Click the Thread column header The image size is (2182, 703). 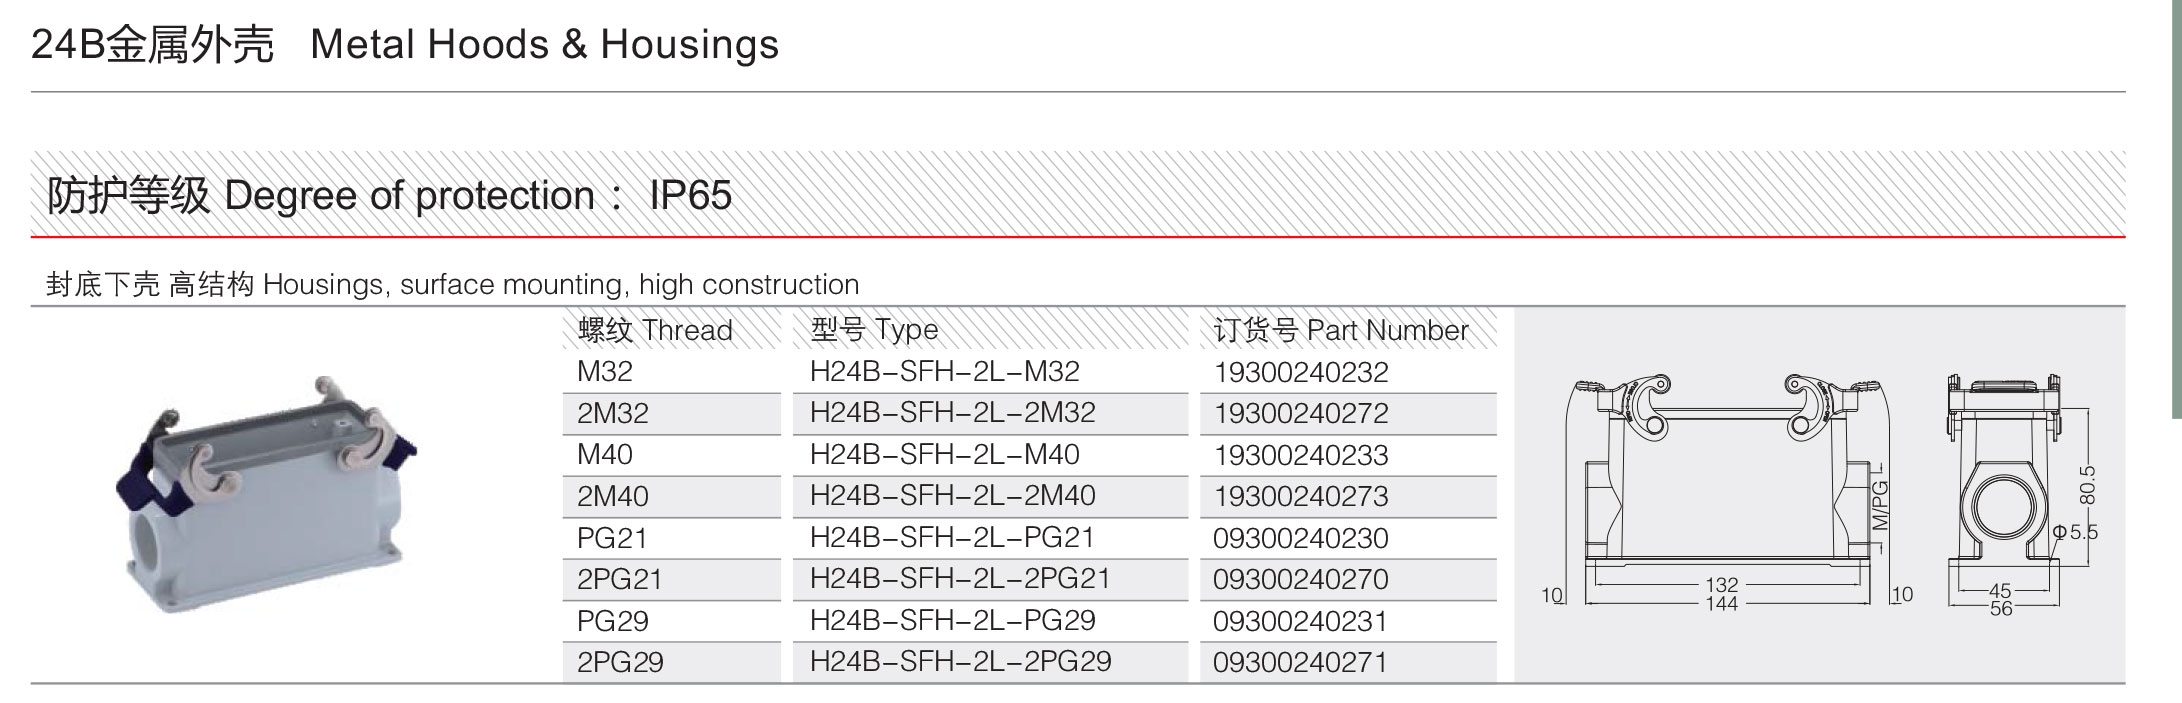pos(655,330)
